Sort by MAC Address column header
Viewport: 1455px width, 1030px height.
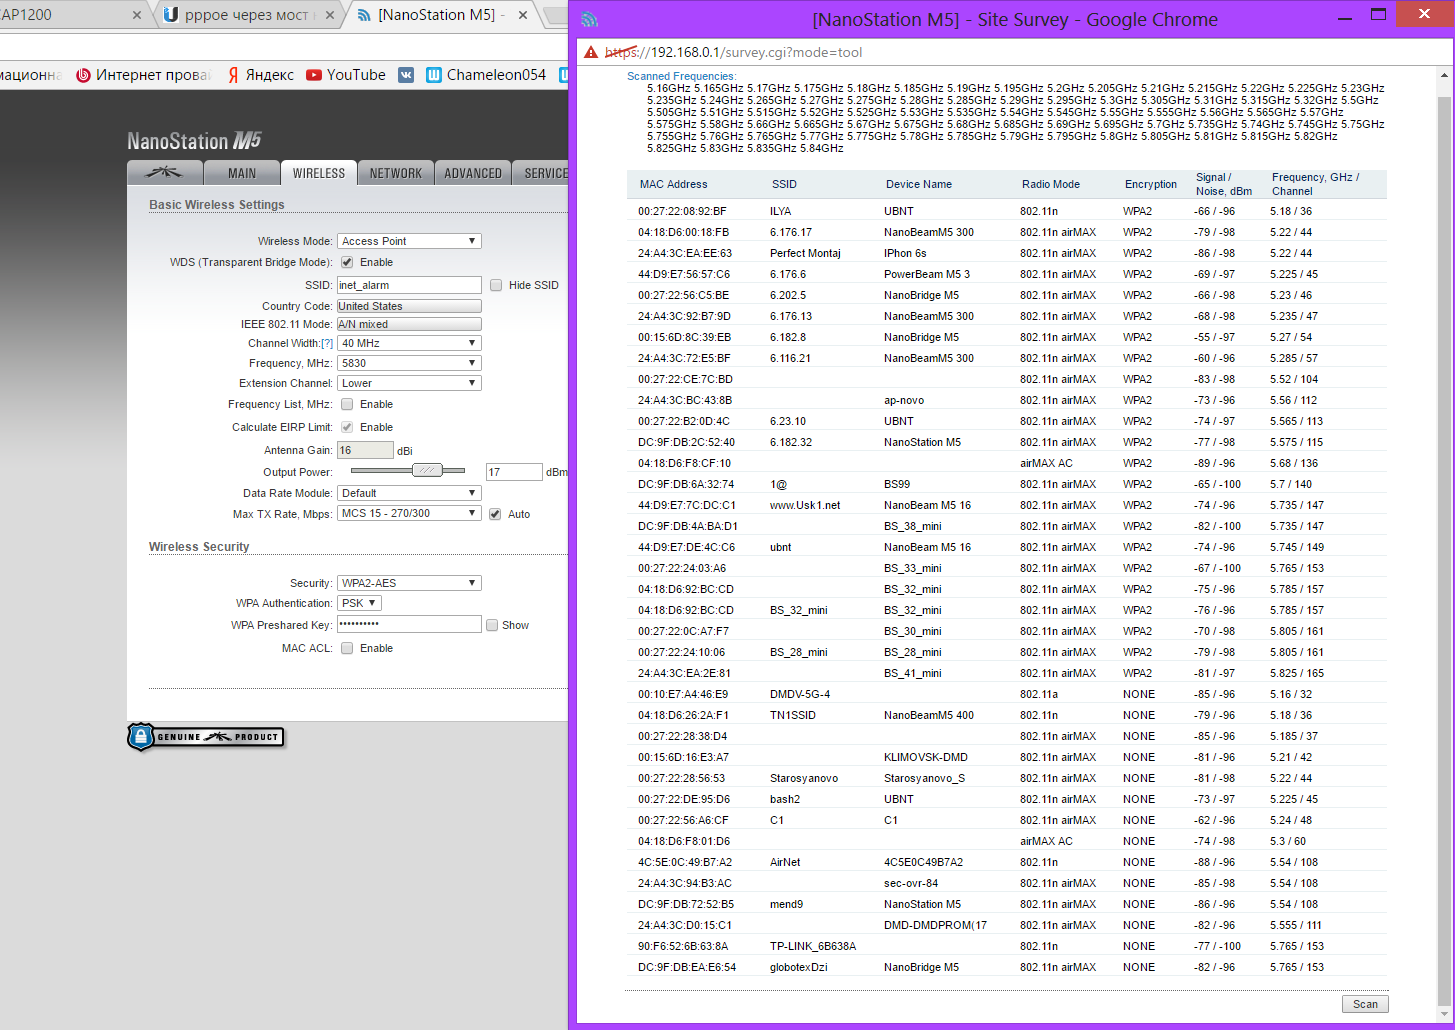tap(673, 184)
